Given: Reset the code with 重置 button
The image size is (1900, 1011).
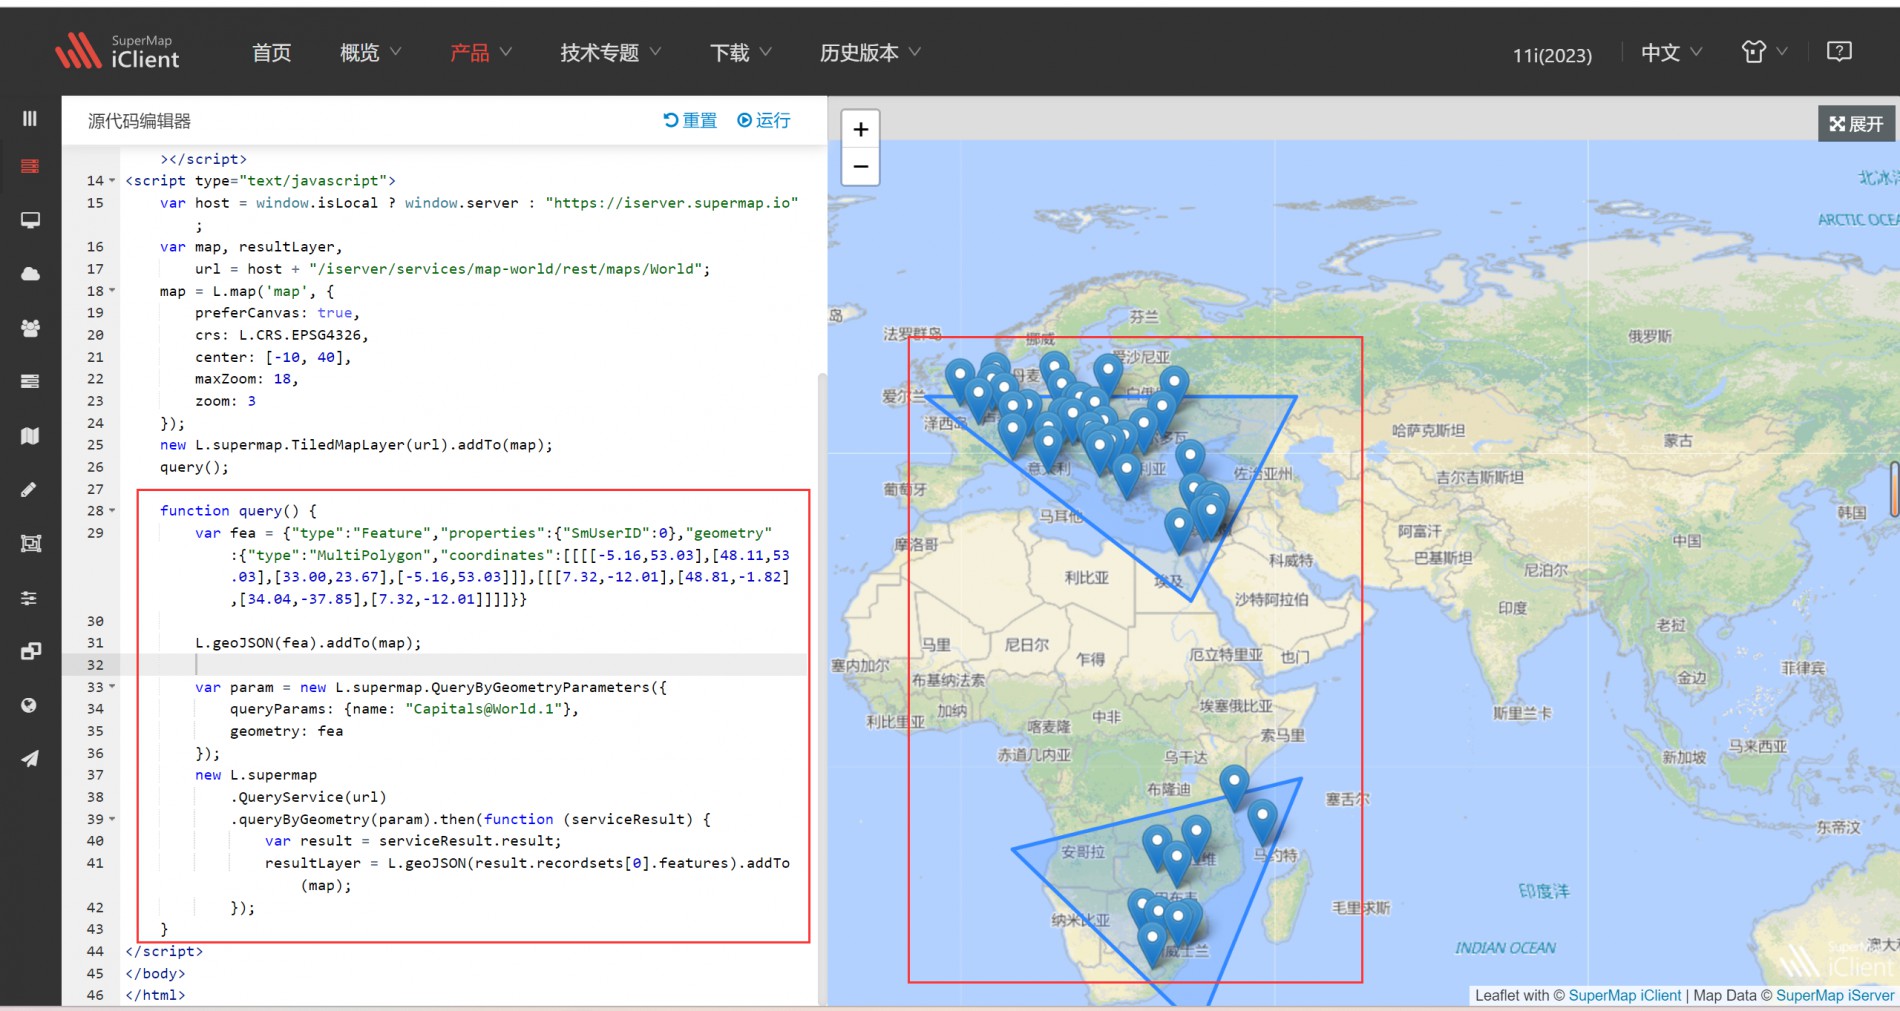Looking at the screenshot, I should tap(690, 120).
